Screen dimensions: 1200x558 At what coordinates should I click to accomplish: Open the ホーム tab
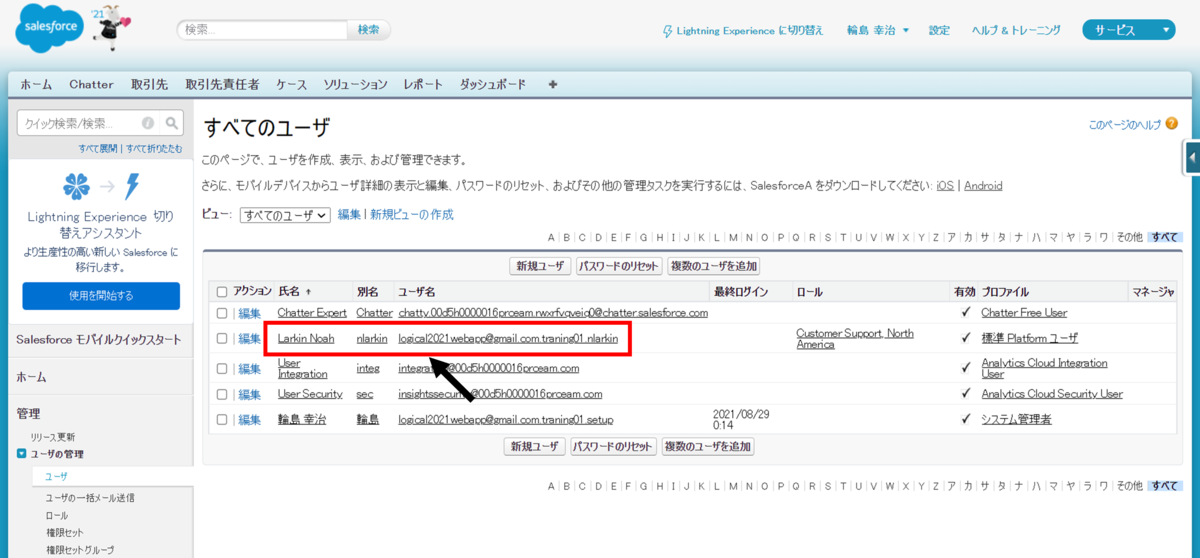[x=36, y=85]
